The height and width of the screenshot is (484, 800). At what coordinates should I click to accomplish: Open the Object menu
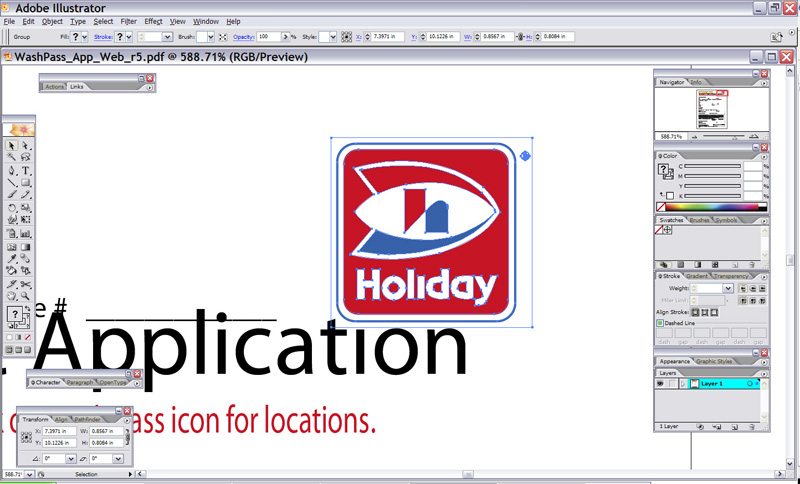pyautogui.click(x=52, y=21)
